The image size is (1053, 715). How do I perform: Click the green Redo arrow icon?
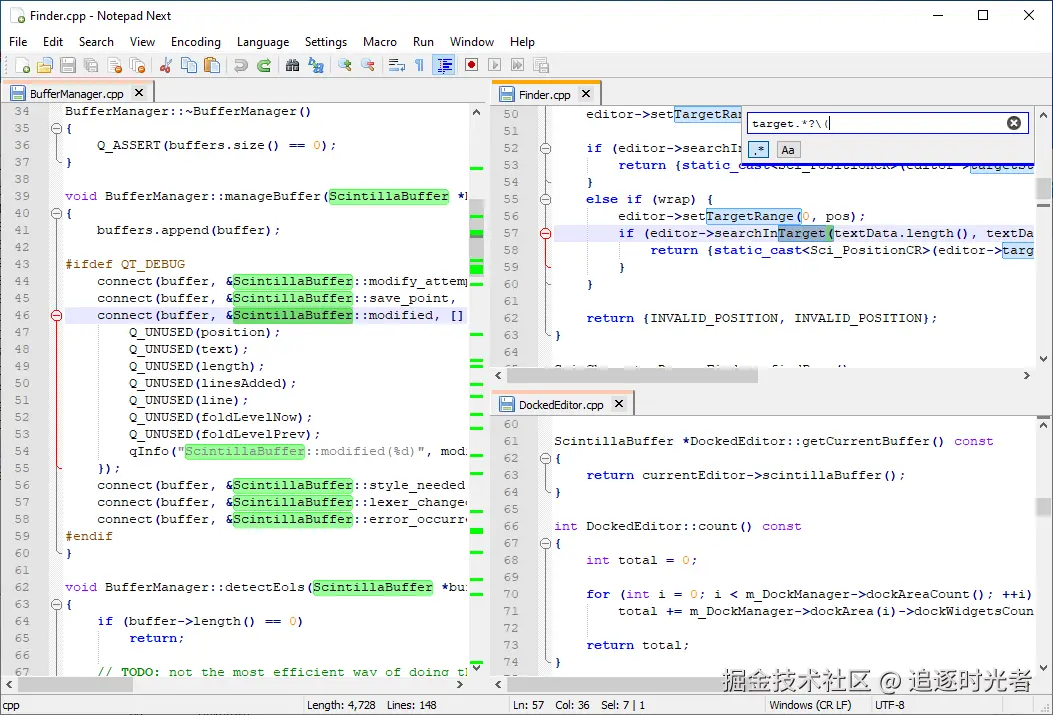264,65
